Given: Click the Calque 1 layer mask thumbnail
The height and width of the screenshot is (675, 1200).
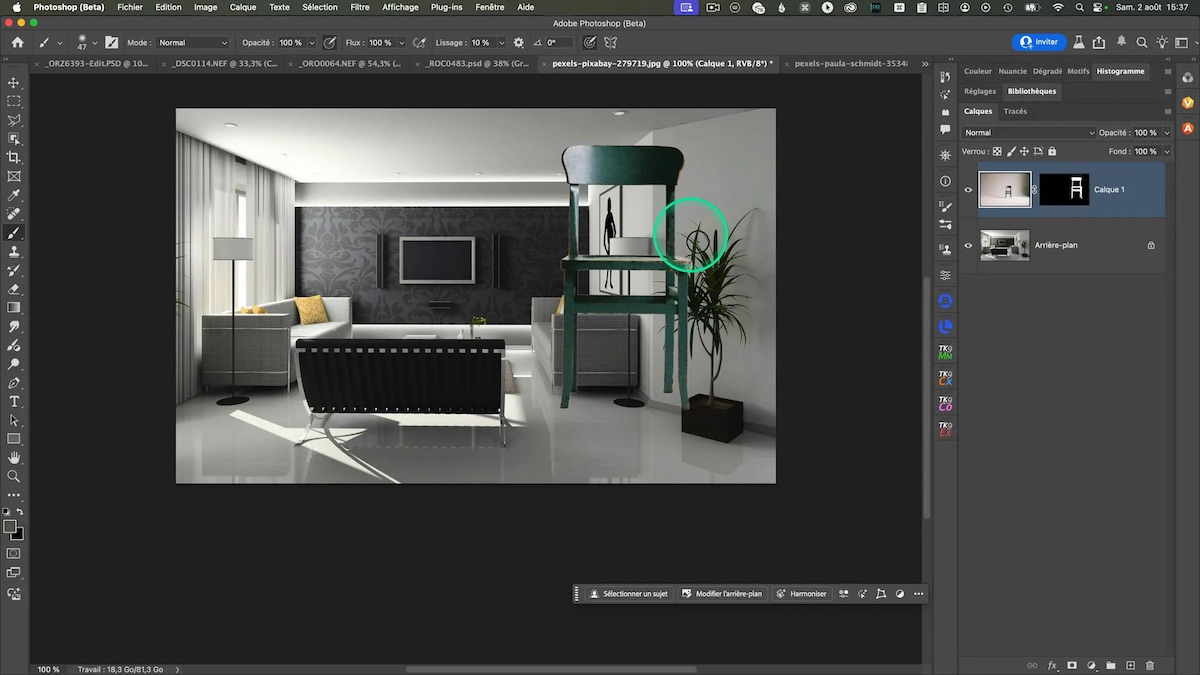Looking at the screenshot, I should tap(1064, 189).
